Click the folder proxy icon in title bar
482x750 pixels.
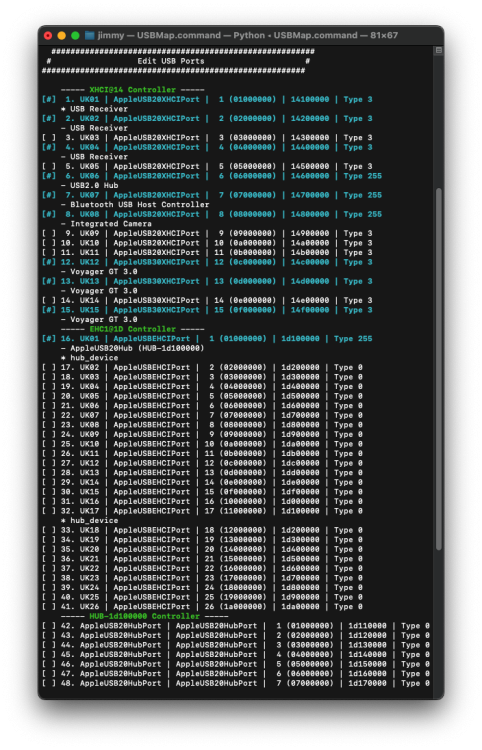tap(89, 35)
